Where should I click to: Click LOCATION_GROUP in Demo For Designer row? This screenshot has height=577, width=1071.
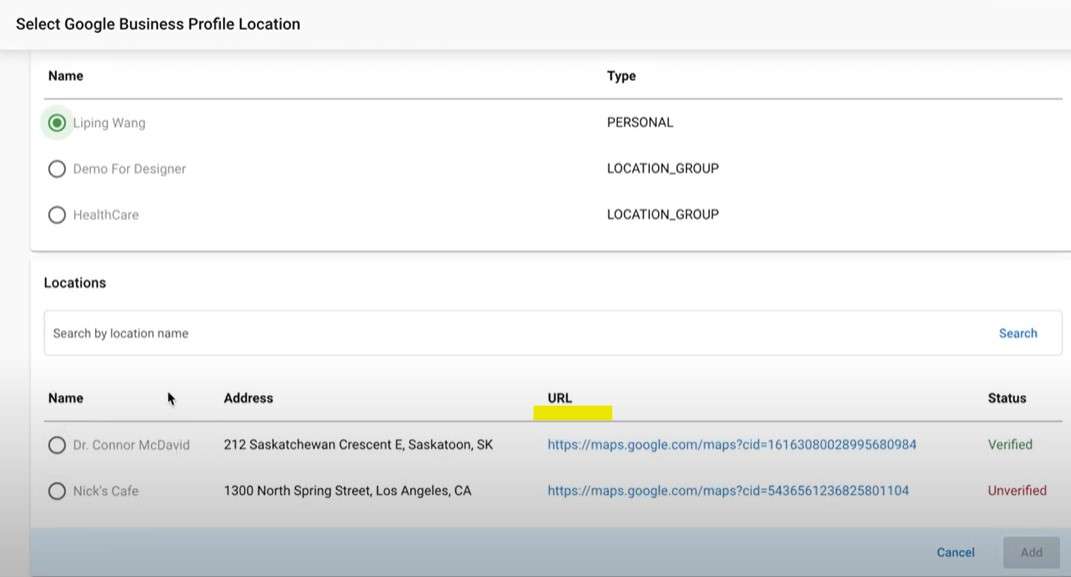pyautogui.click(x=663, y=169)
